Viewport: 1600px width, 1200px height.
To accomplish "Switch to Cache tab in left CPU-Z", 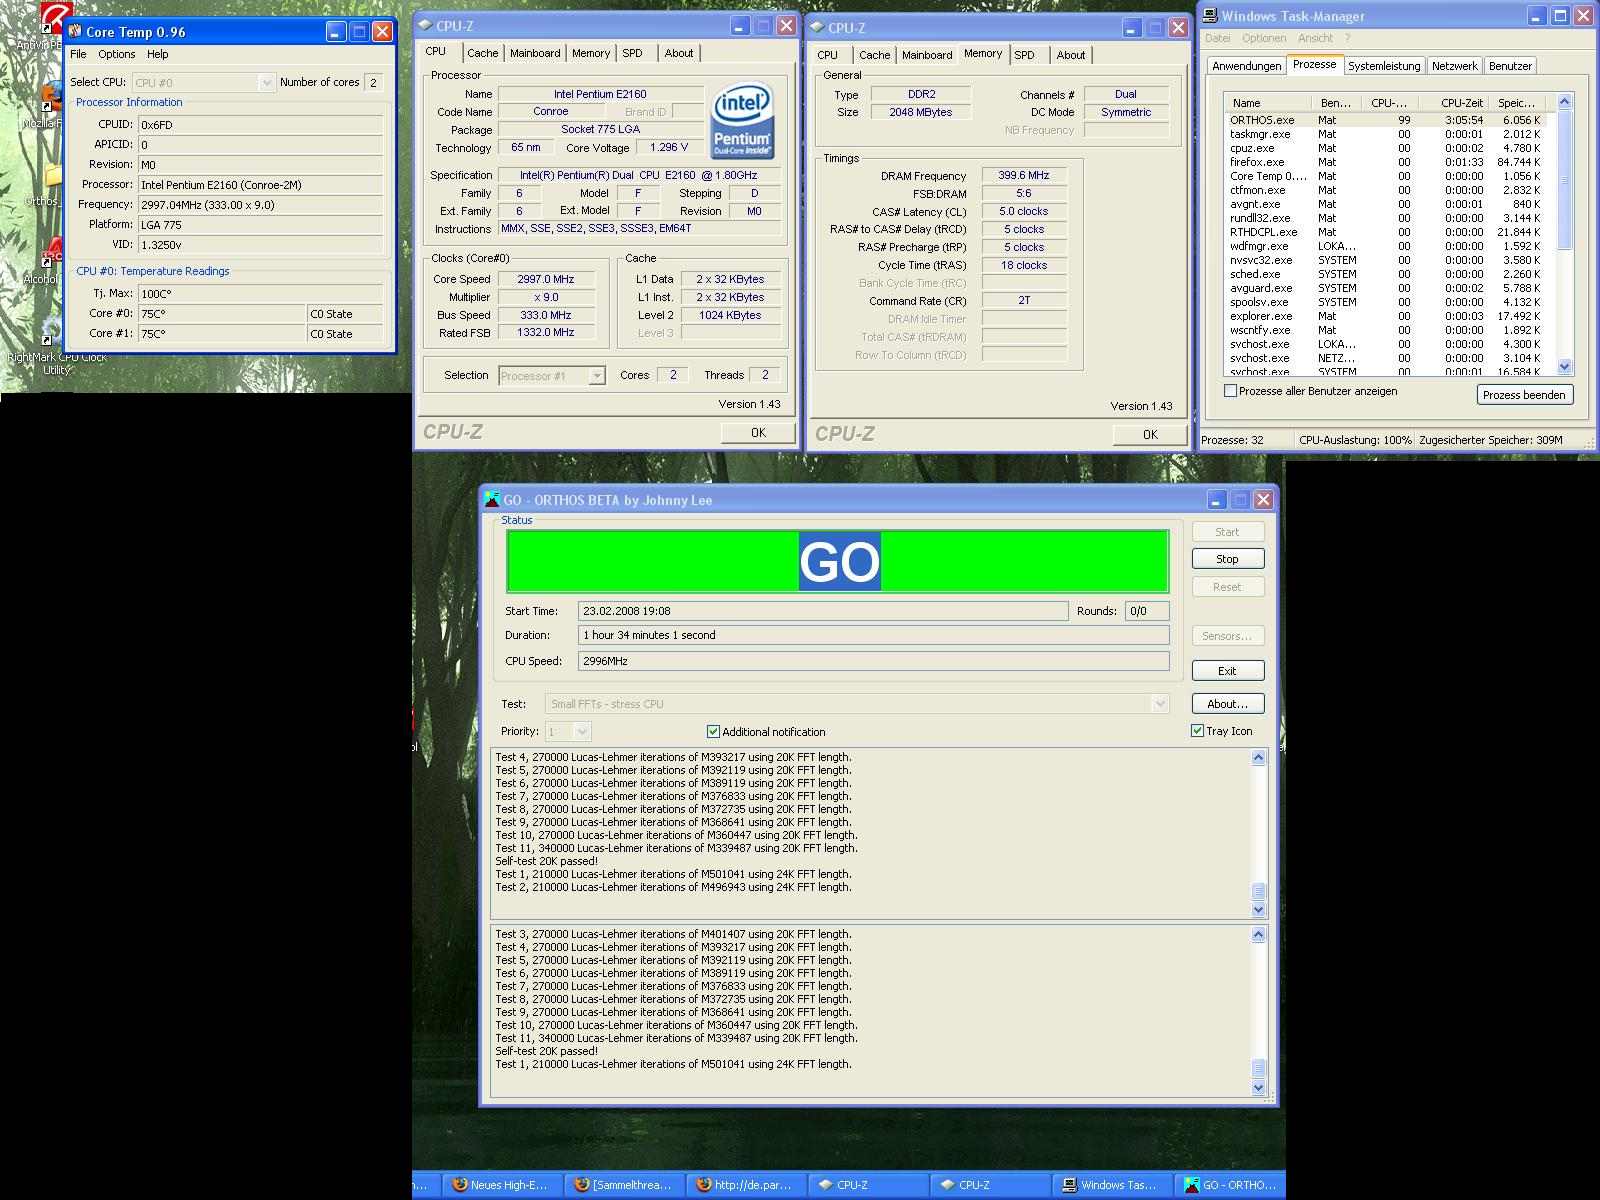I will coord(482,53).
